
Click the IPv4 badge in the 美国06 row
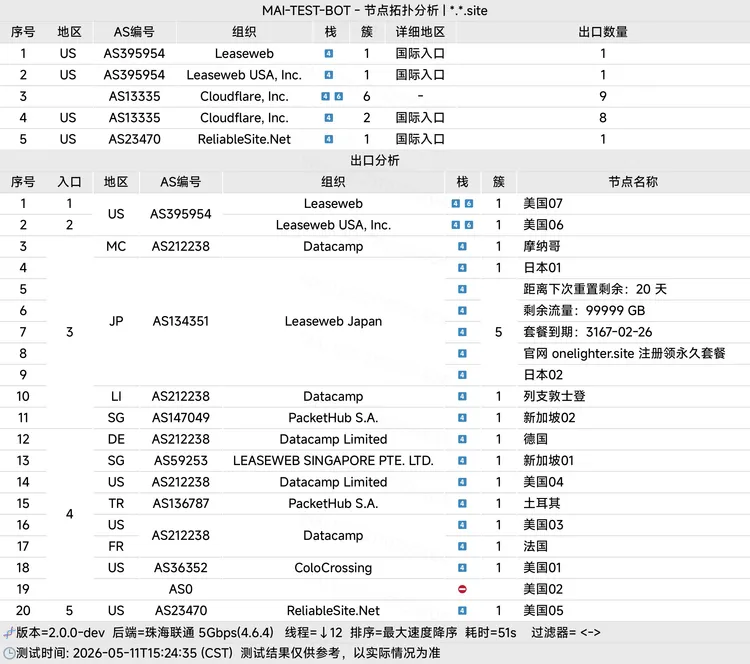click(x=455, y=225)
